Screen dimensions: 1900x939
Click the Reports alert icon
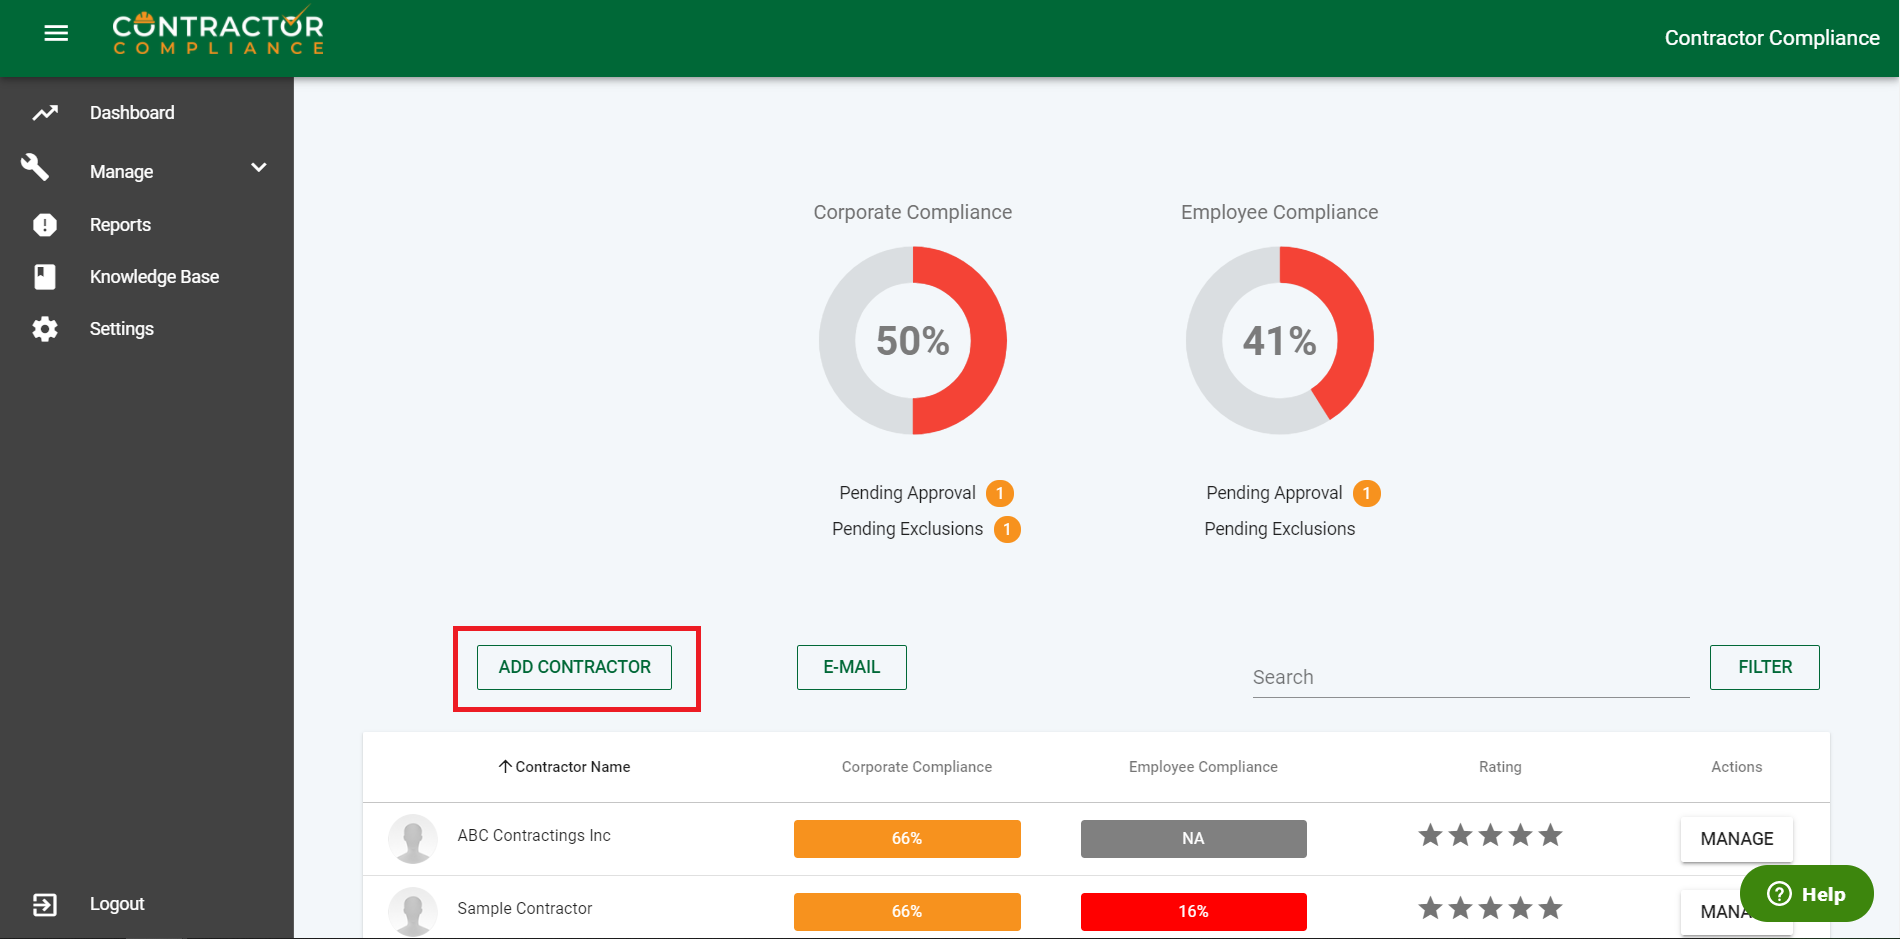pos(45,225)
